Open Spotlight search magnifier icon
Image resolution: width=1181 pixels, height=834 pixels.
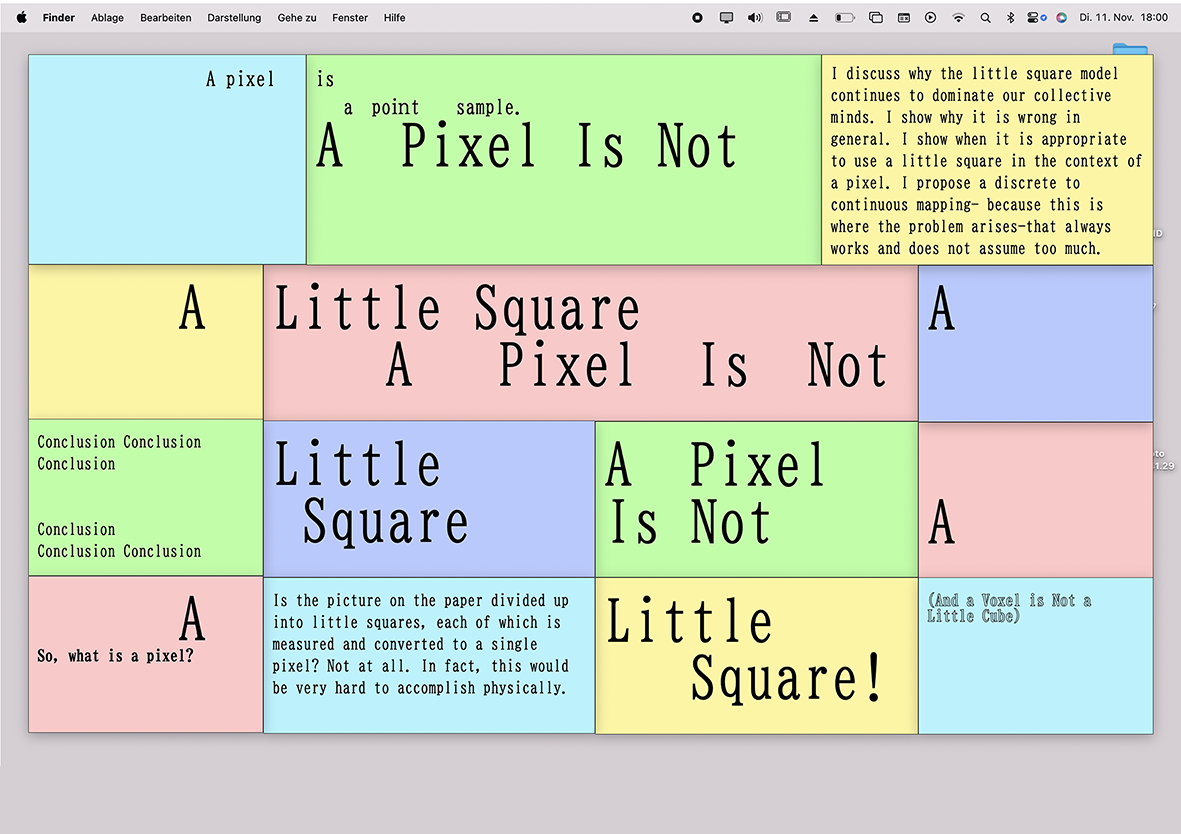tap(986, 18)
